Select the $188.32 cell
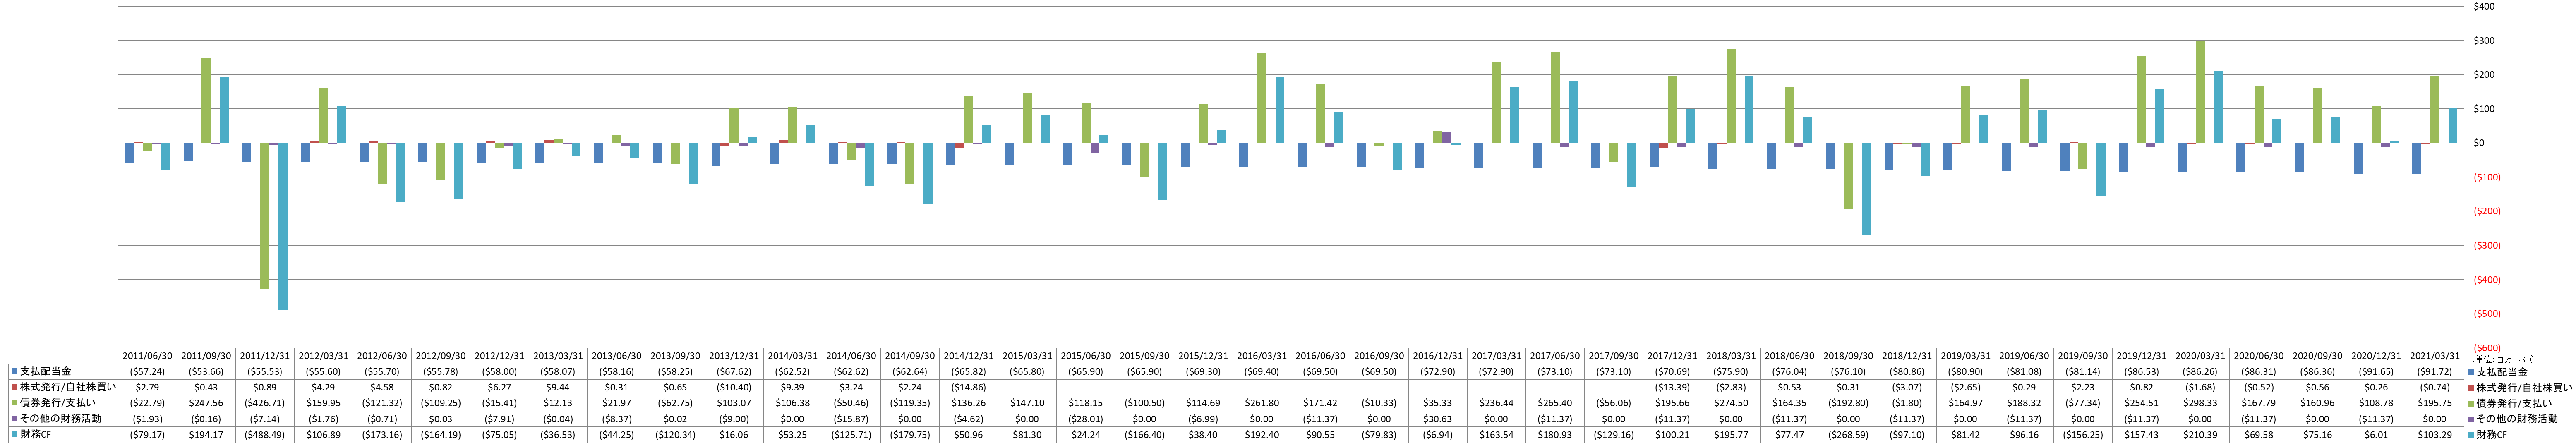The height and width of the screenshot is (443, 2576). pyautogui.click(x=2024, y=403)
